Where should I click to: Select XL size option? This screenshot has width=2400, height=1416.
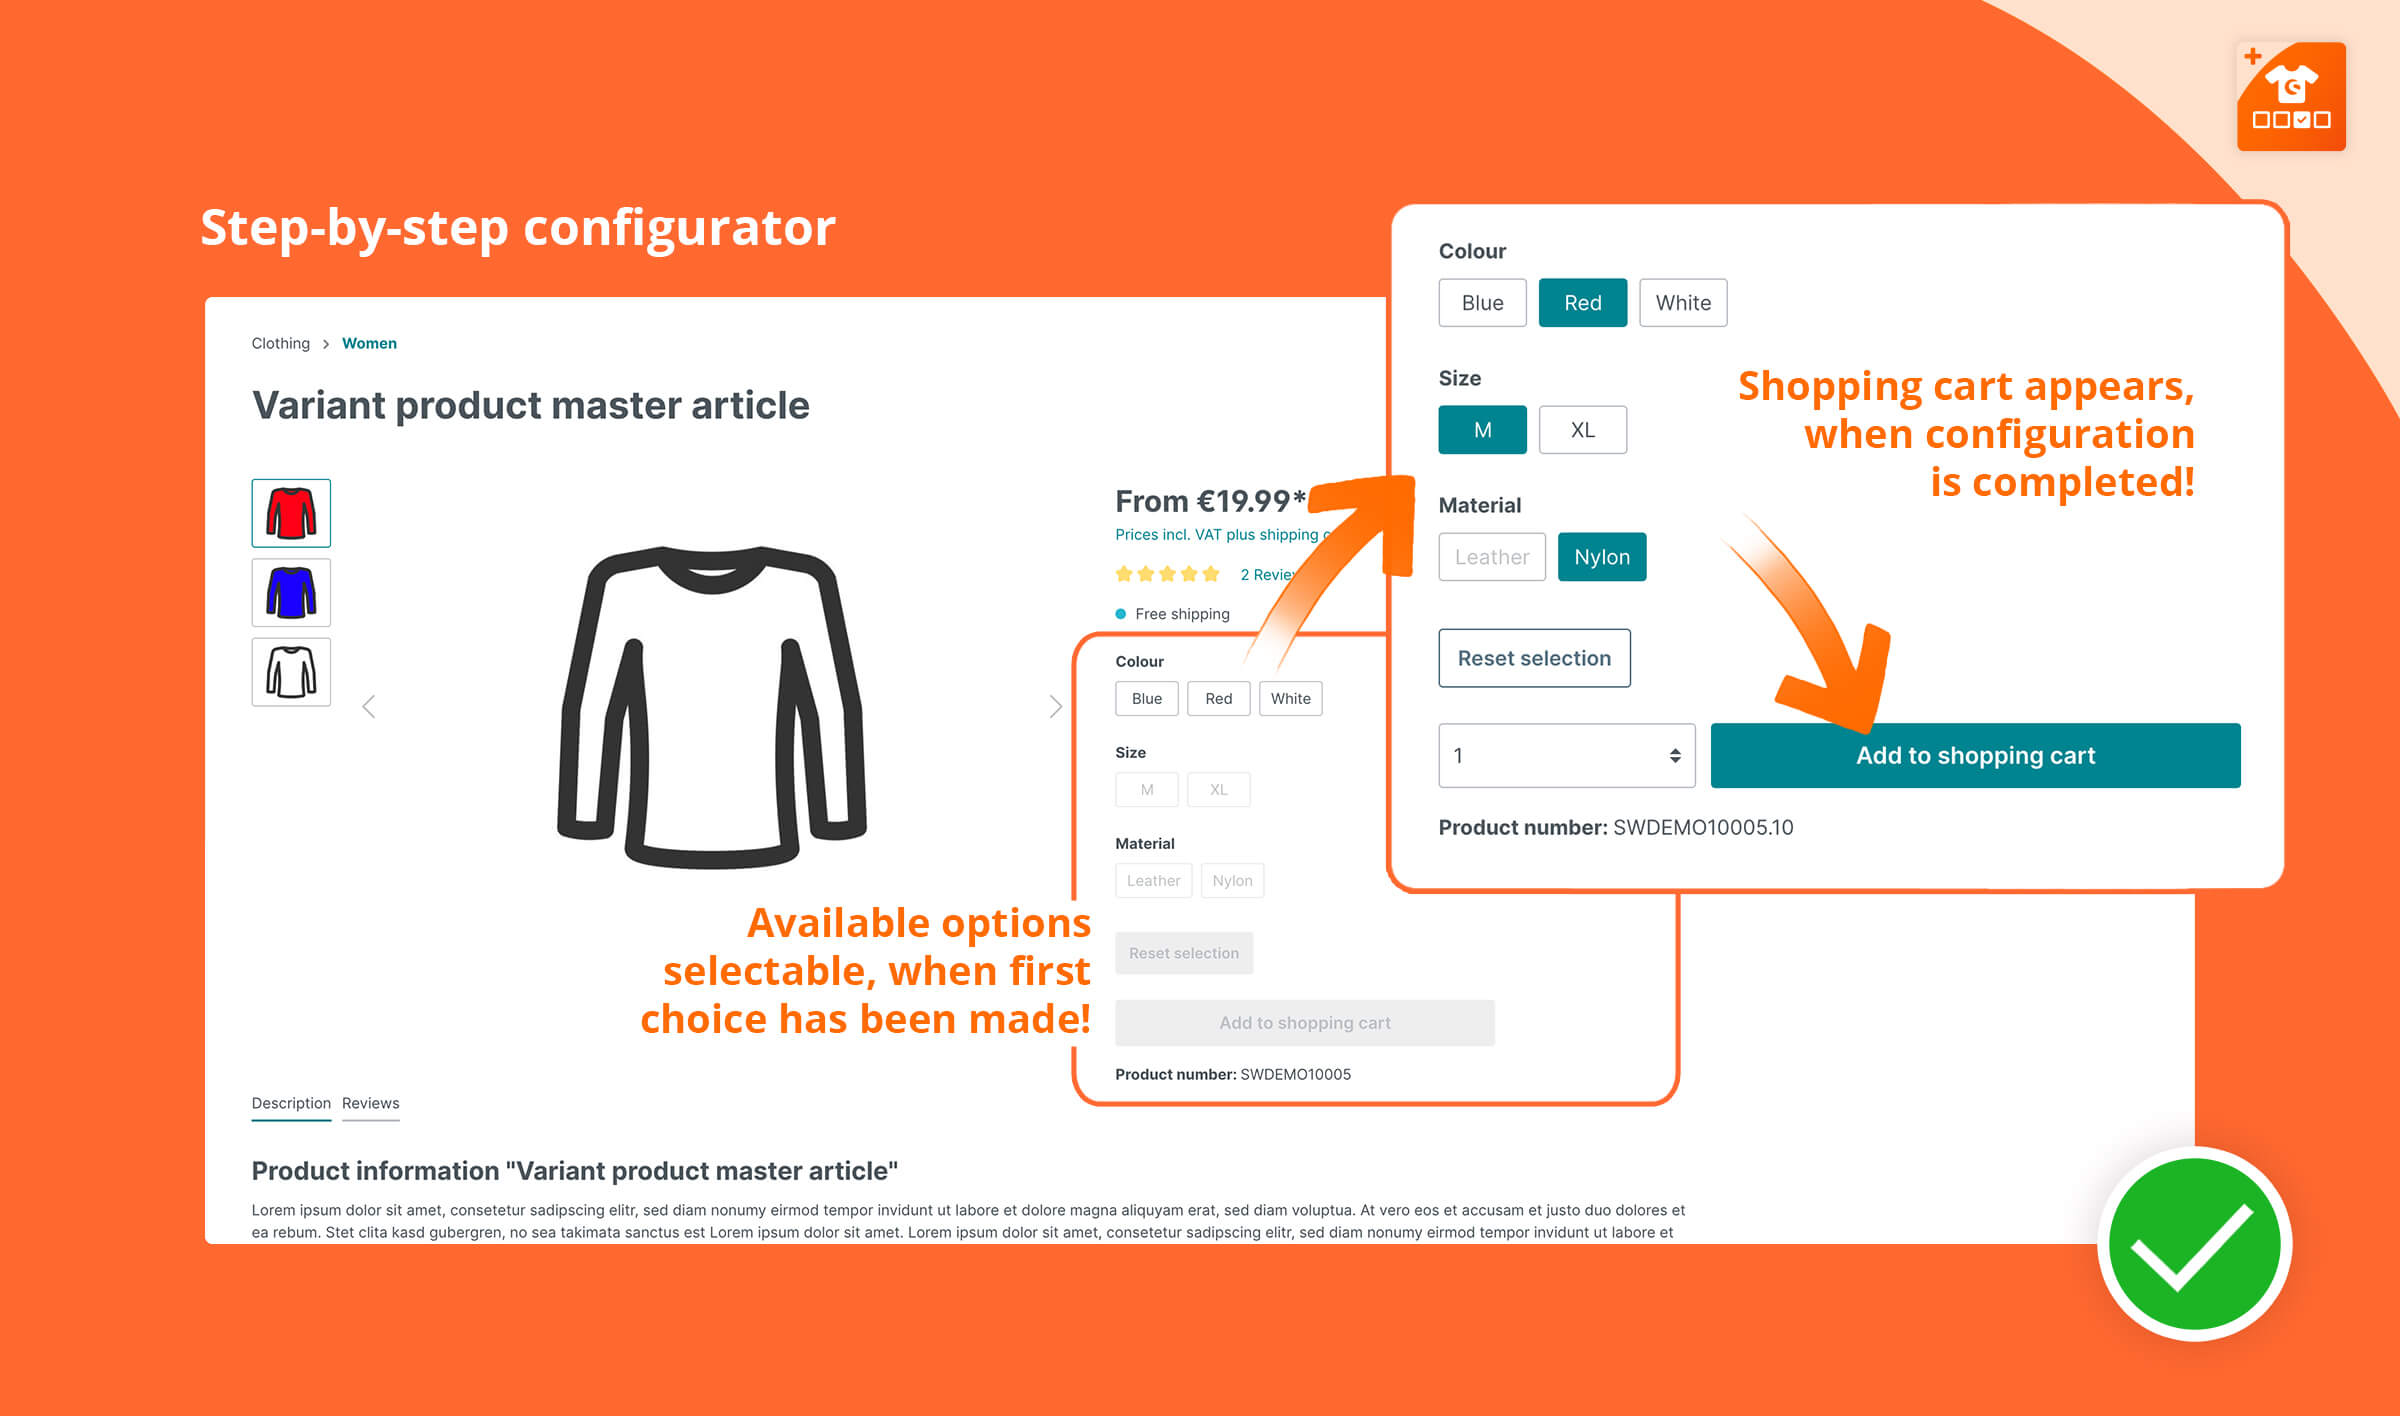tap(1583, 430)
